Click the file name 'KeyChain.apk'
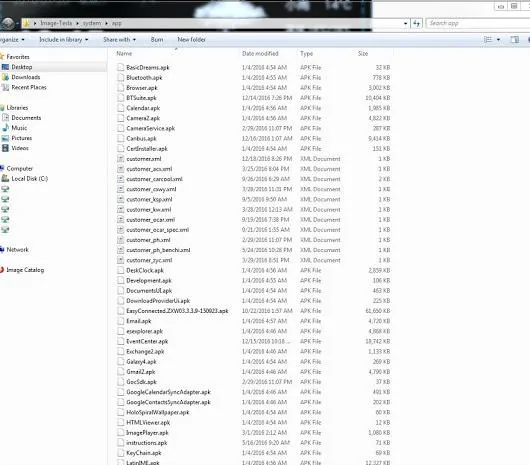 point(144,453)
